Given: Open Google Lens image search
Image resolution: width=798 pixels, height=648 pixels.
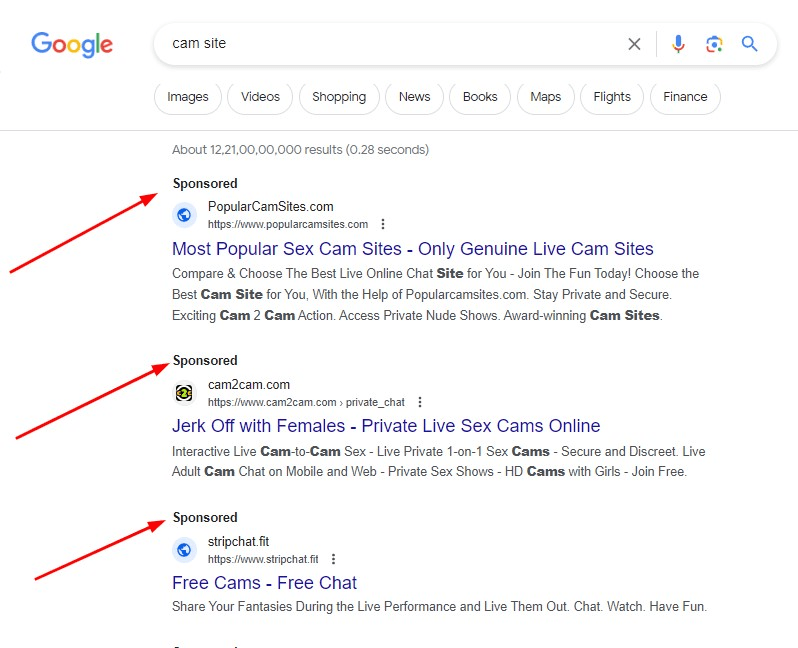Looking at the screenshot, I should [x=714, y=44].
